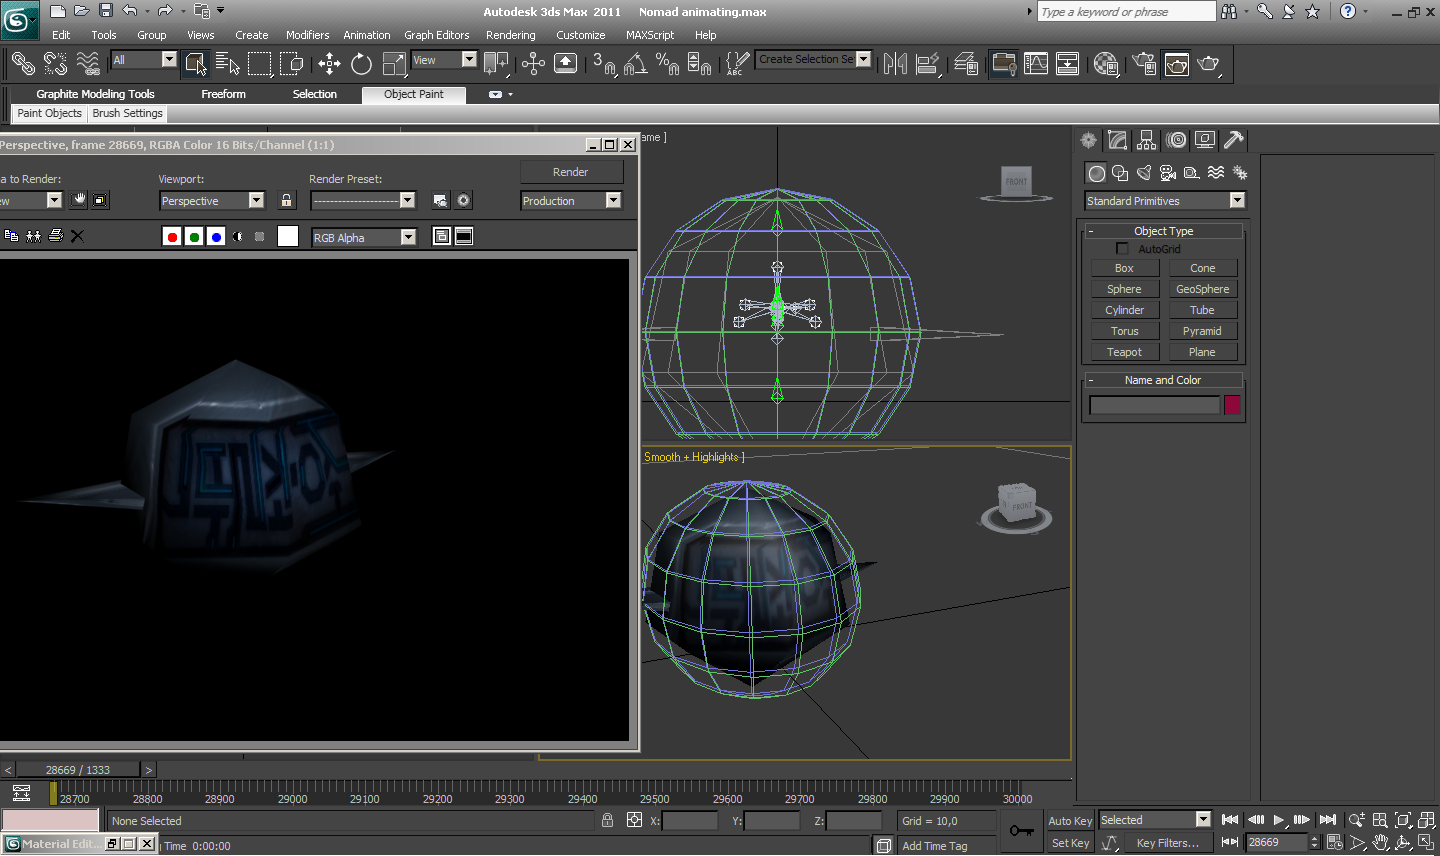
Task: Open the Layer Manager icon
Action: click(x=966, y=64)
